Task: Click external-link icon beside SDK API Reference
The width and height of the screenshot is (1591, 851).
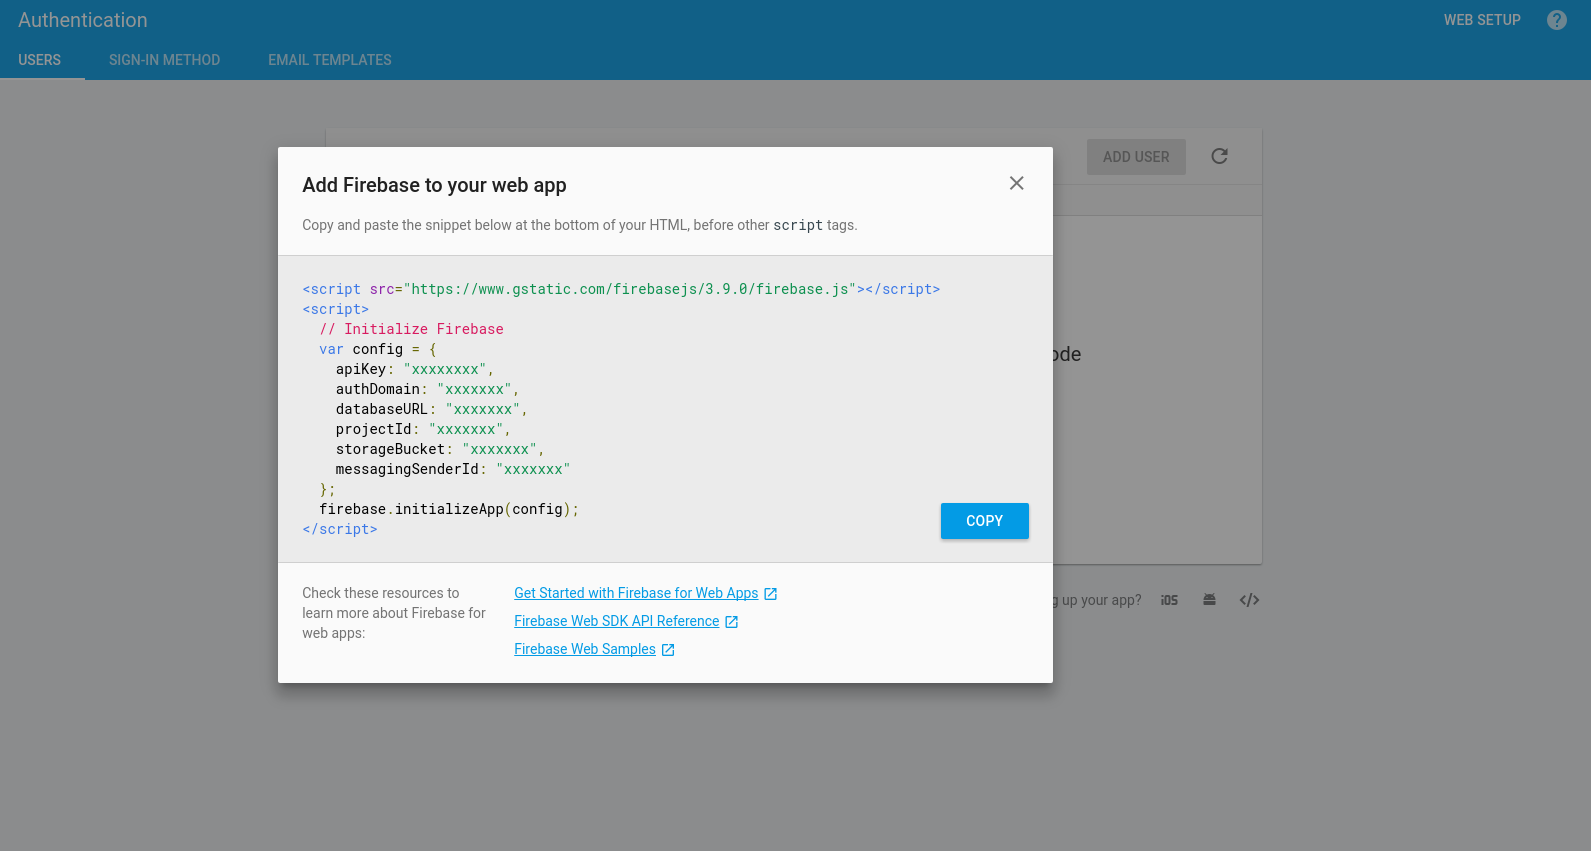Action: 732,622
